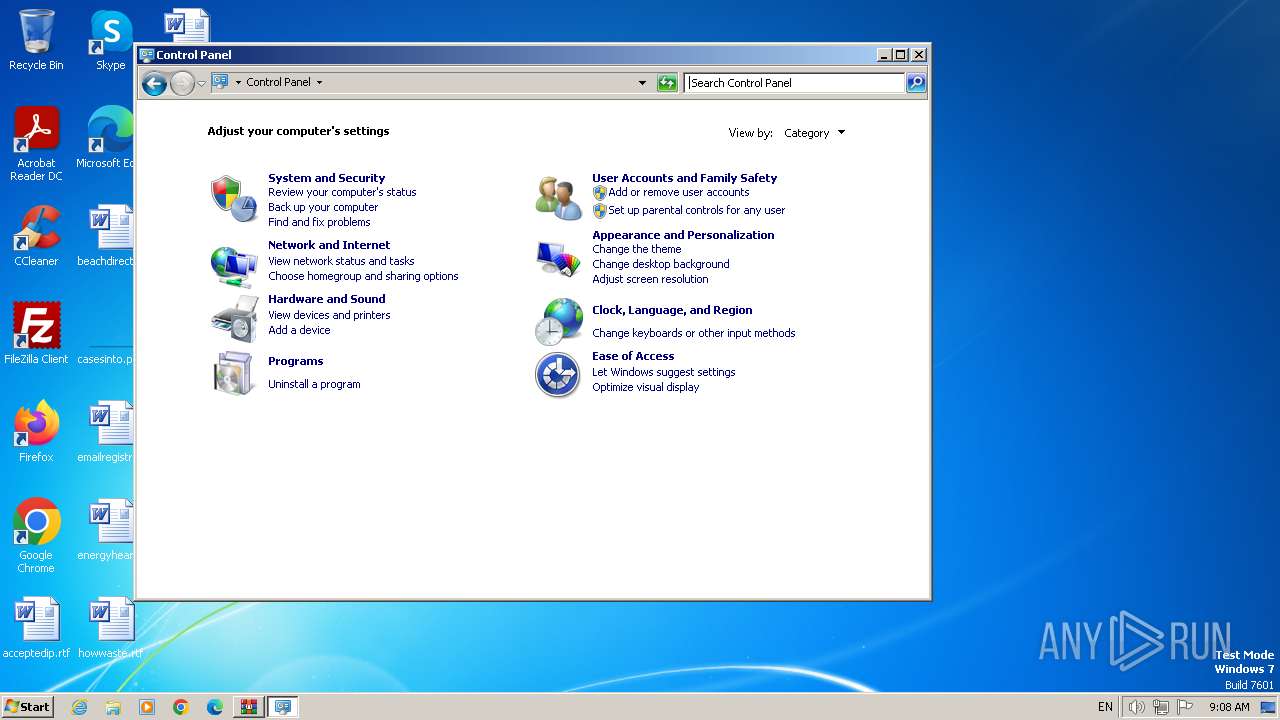Viewport: 1280px width, 720px height.
Task: Click the Hardware and Sound heading
Action: (x=326, y=299)
